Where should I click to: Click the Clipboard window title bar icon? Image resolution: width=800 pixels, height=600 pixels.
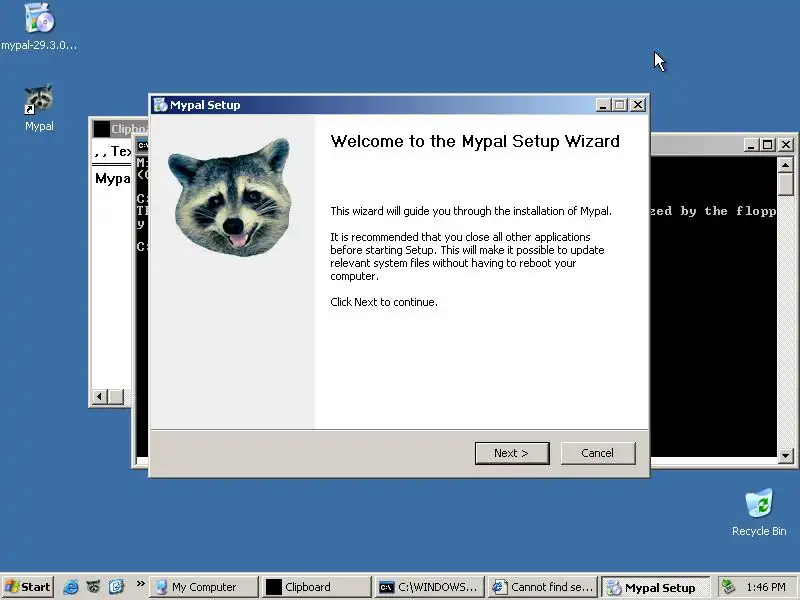102,129
